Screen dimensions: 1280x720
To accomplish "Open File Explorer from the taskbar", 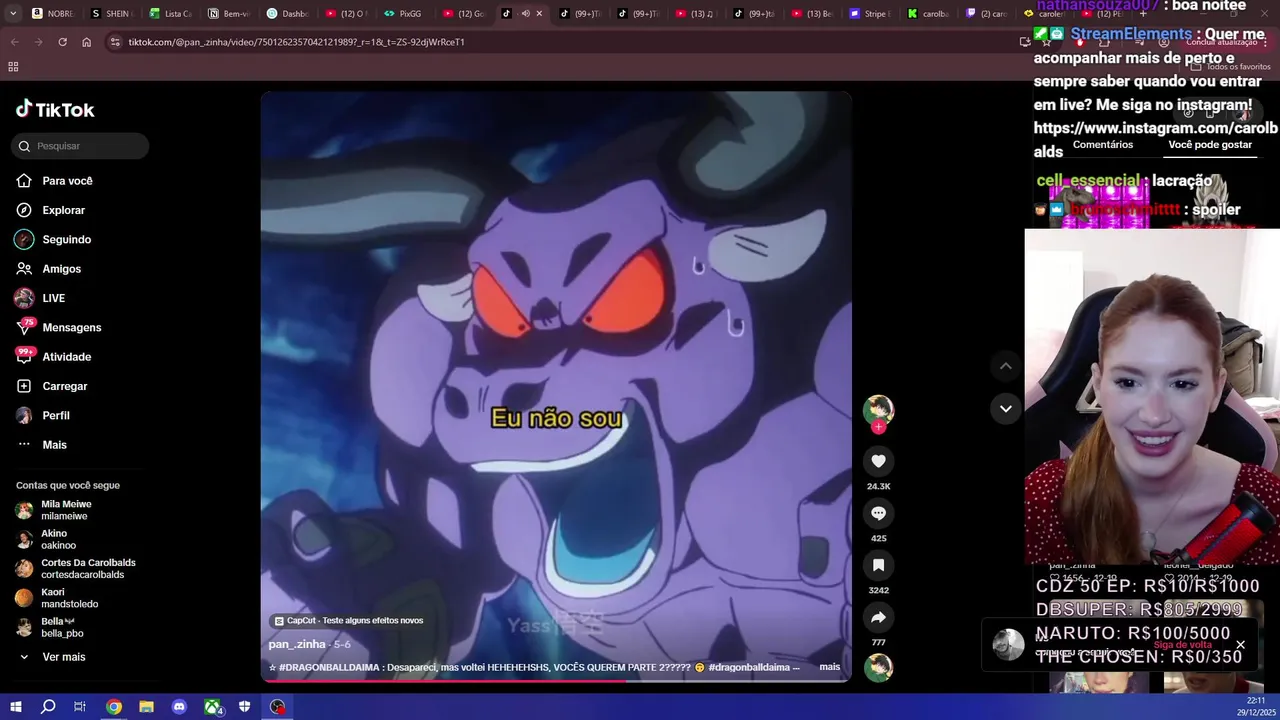I will 146,707.
